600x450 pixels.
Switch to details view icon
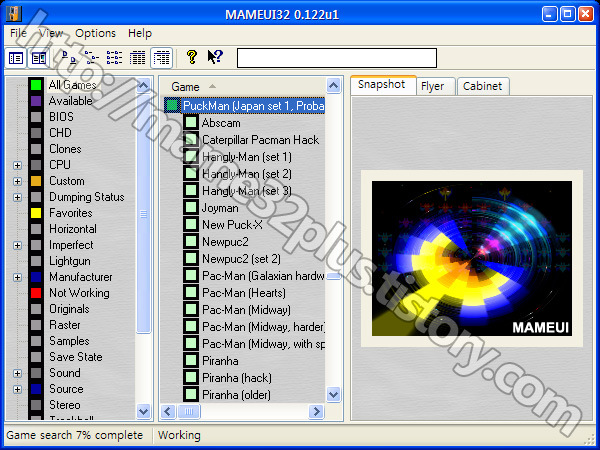[x=137, y=58]
